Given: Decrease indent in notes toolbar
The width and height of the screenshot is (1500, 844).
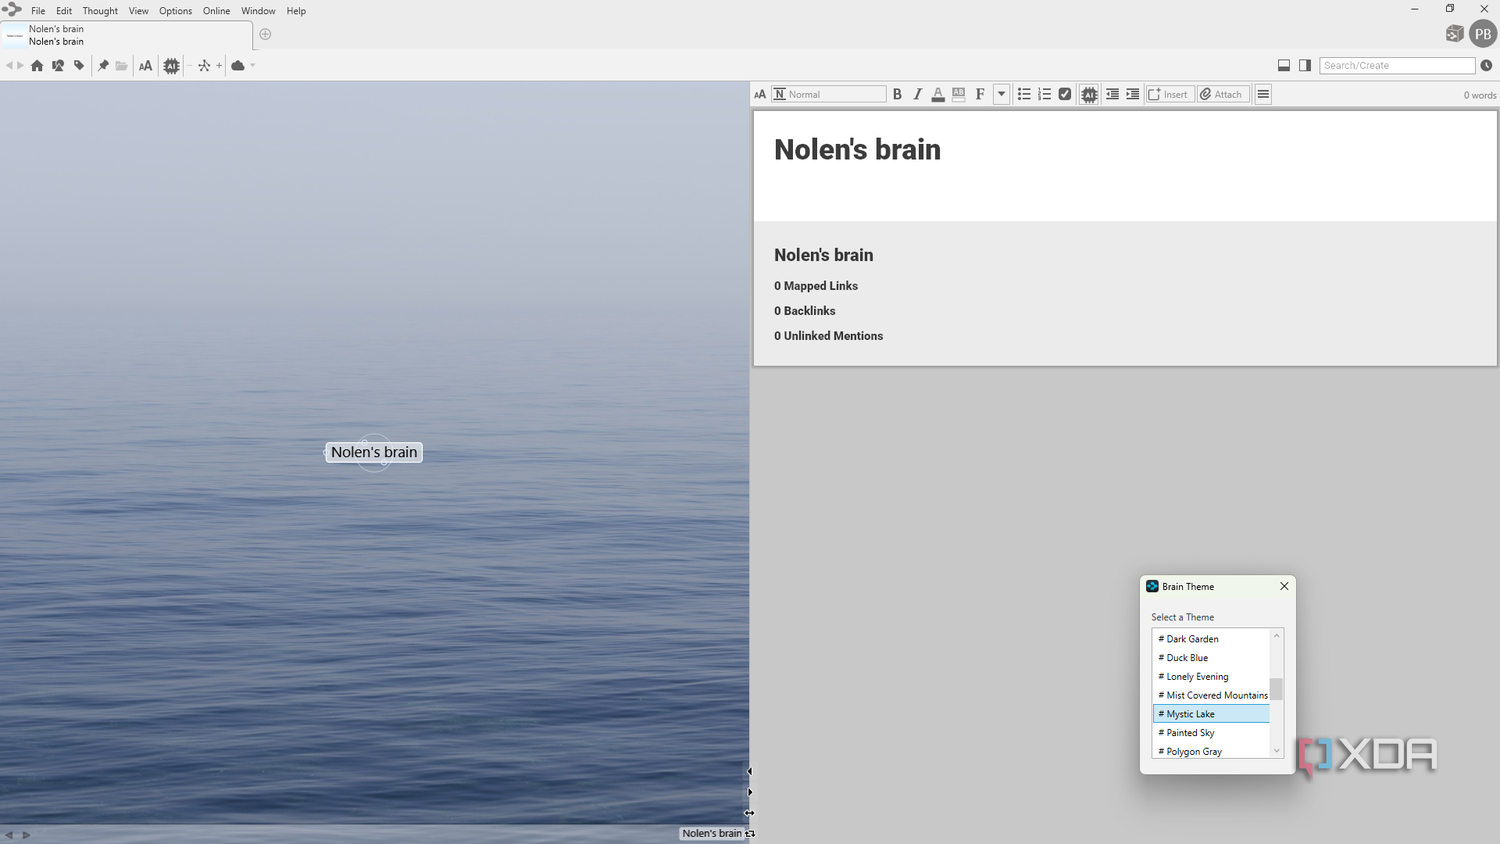Looking at the screenshot, I should click(1112, 94).
